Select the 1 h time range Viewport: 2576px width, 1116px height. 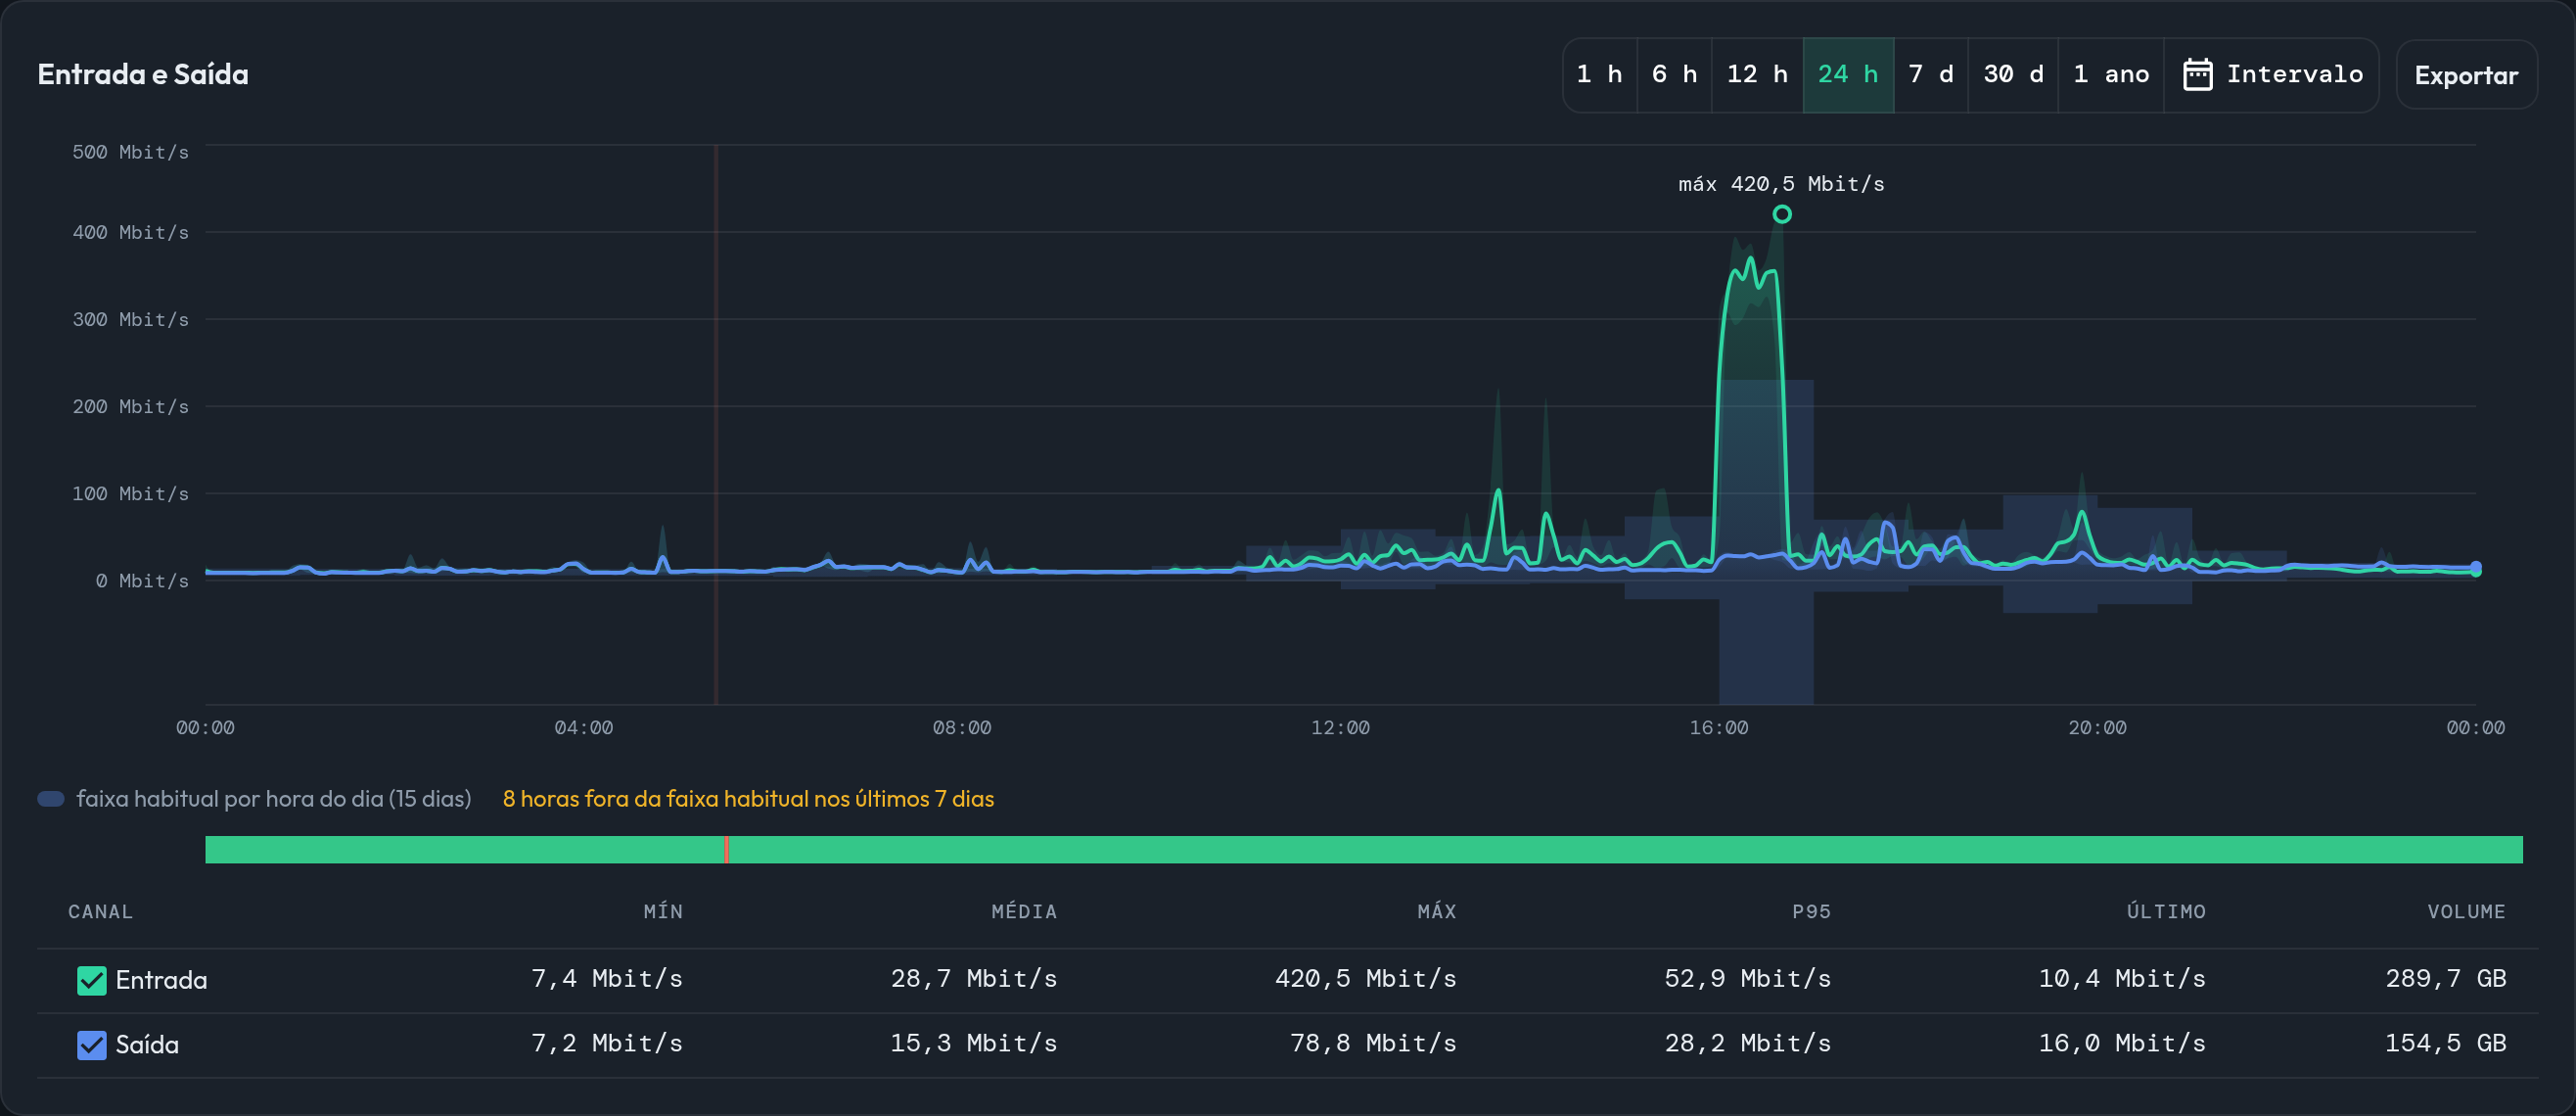[1599, 75]
